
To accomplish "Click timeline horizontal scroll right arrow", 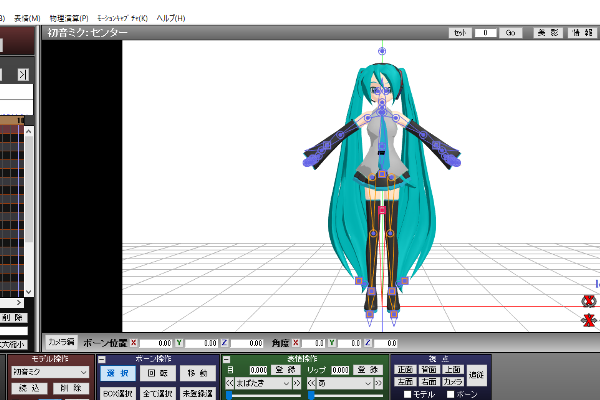I will coord(19,303).
